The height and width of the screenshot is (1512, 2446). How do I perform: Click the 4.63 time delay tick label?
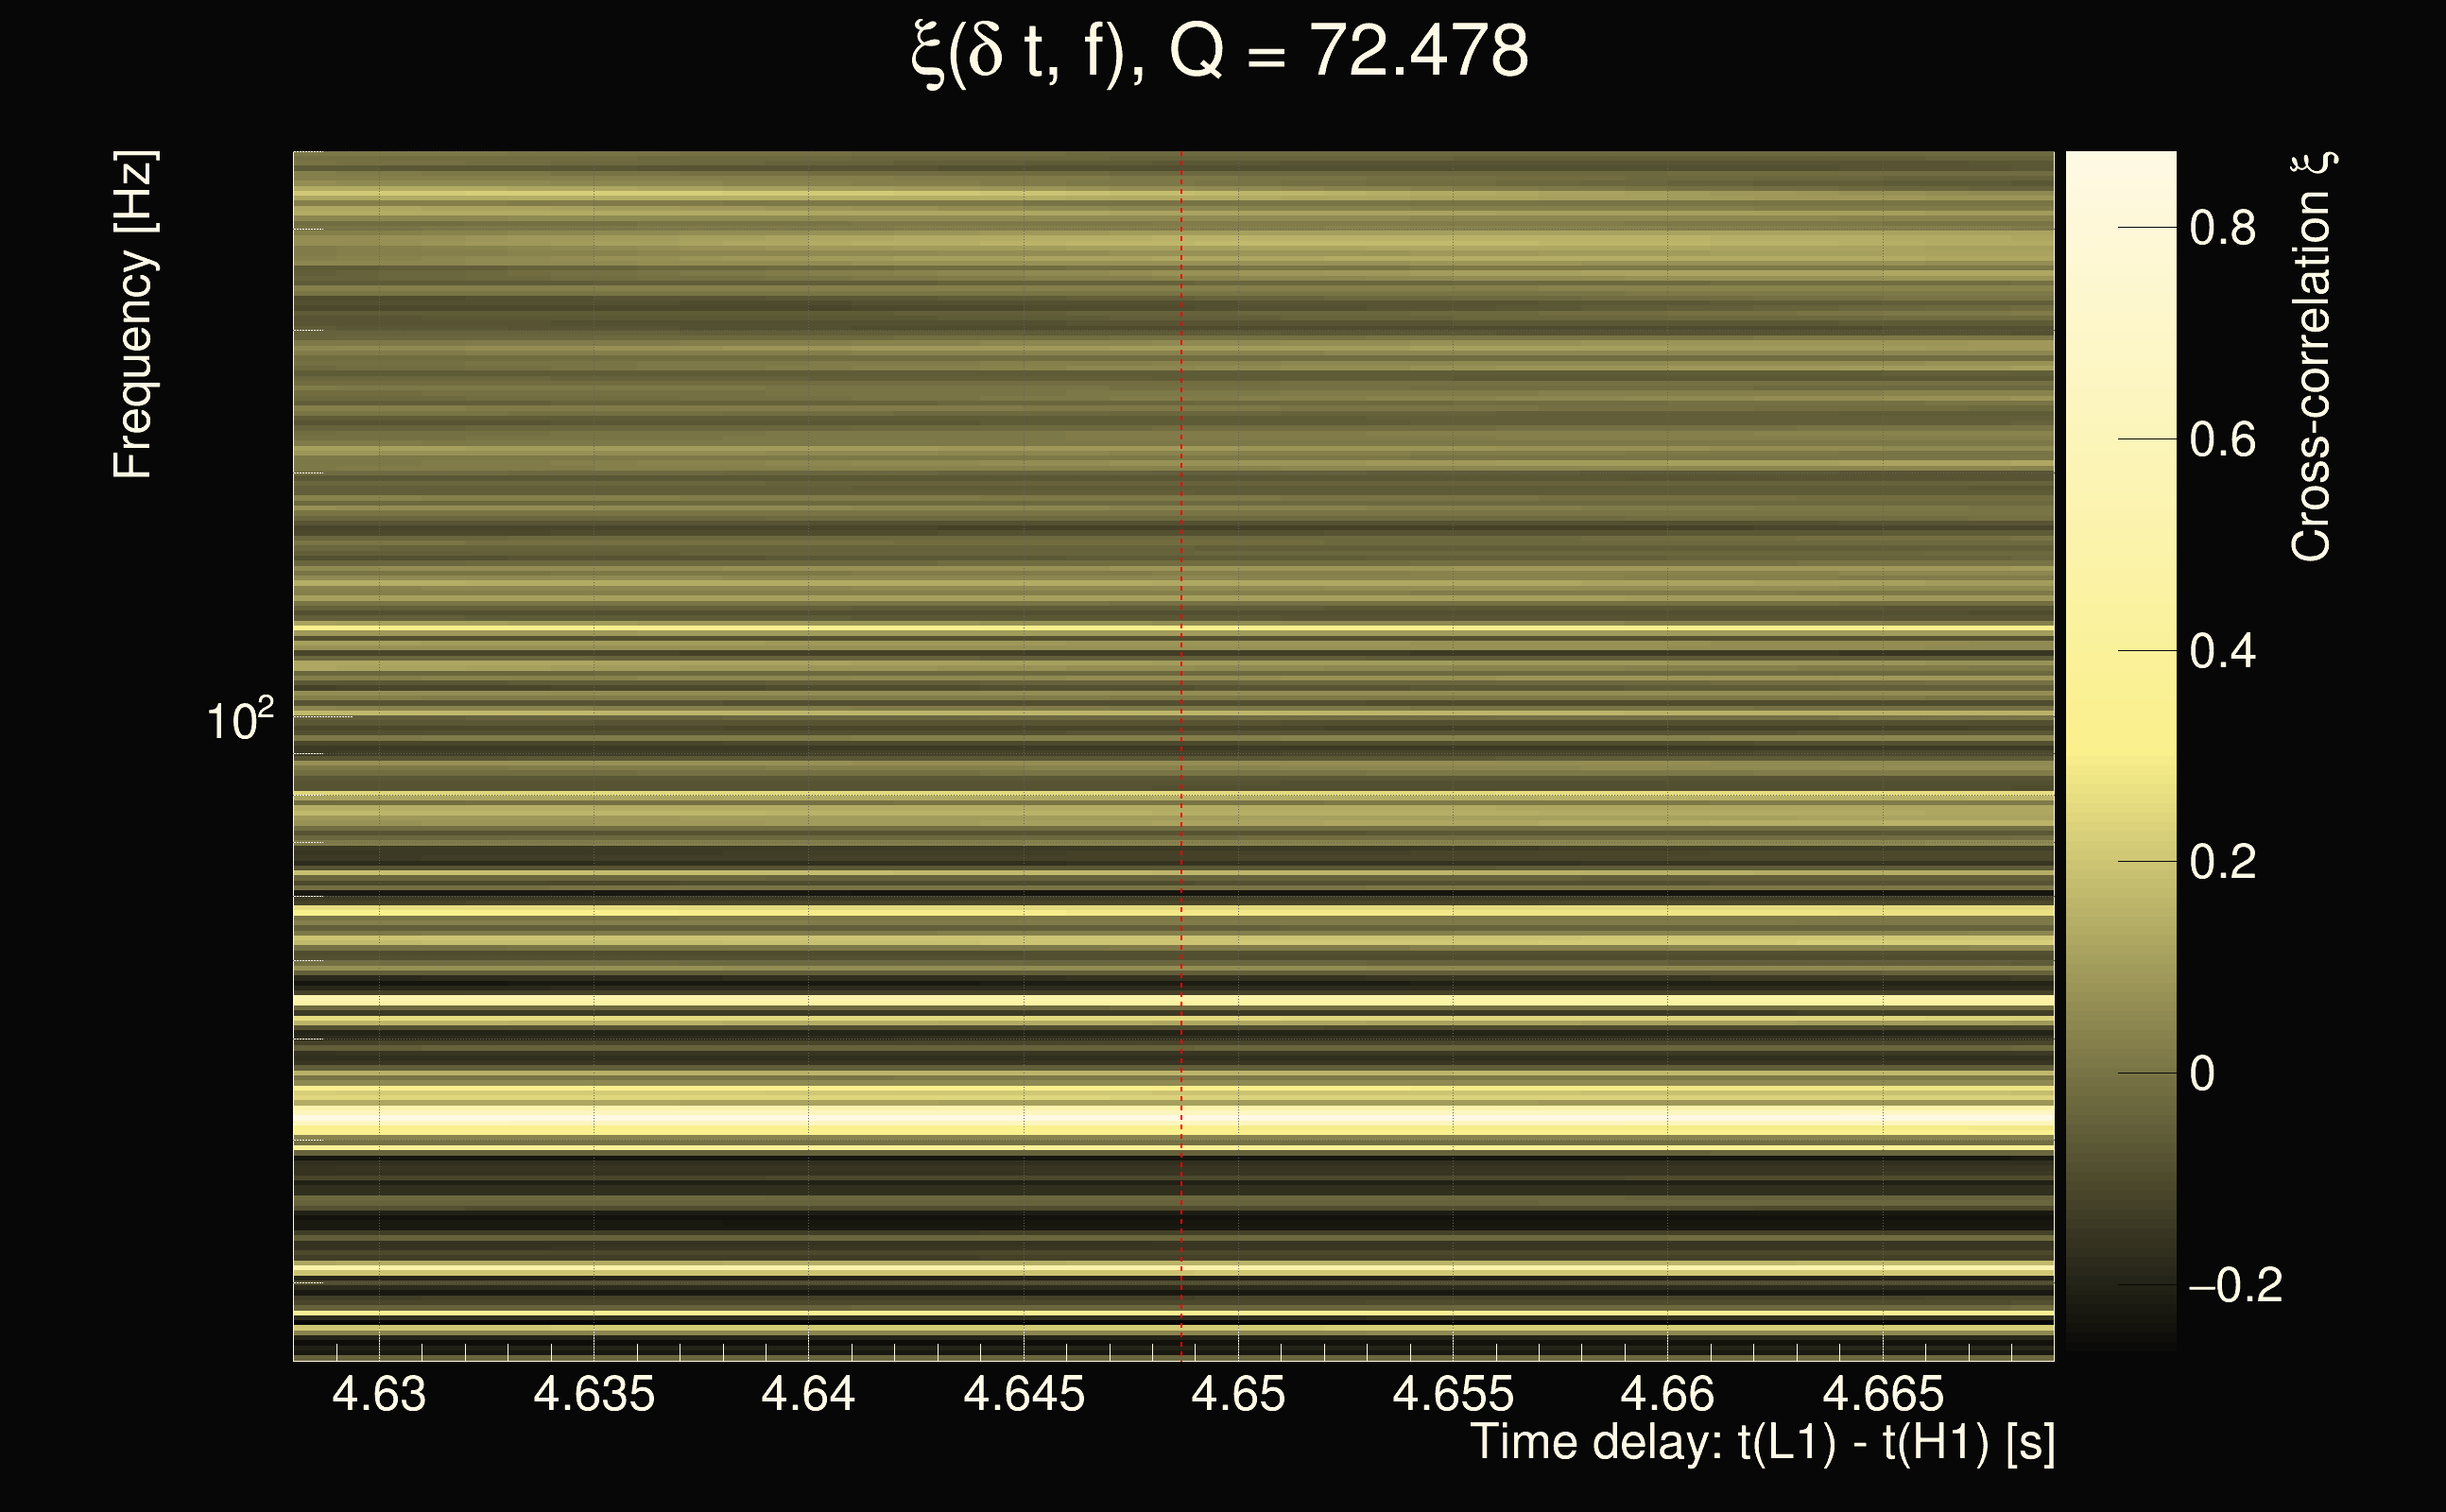coord(379,1394)
